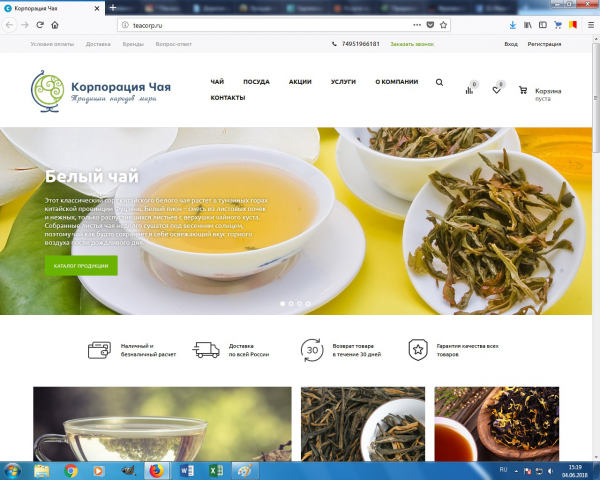
Task: Open File Explorer from taskbar
Action: coord(41,471)
